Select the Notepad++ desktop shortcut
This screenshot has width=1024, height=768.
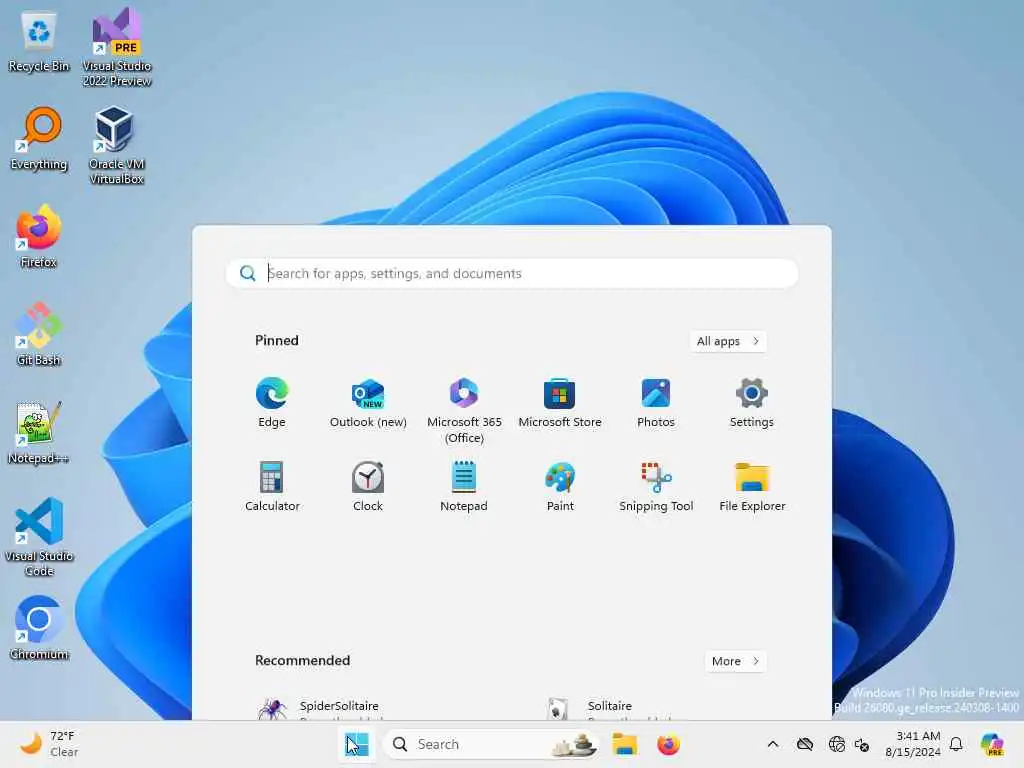(x=39, y=432)
